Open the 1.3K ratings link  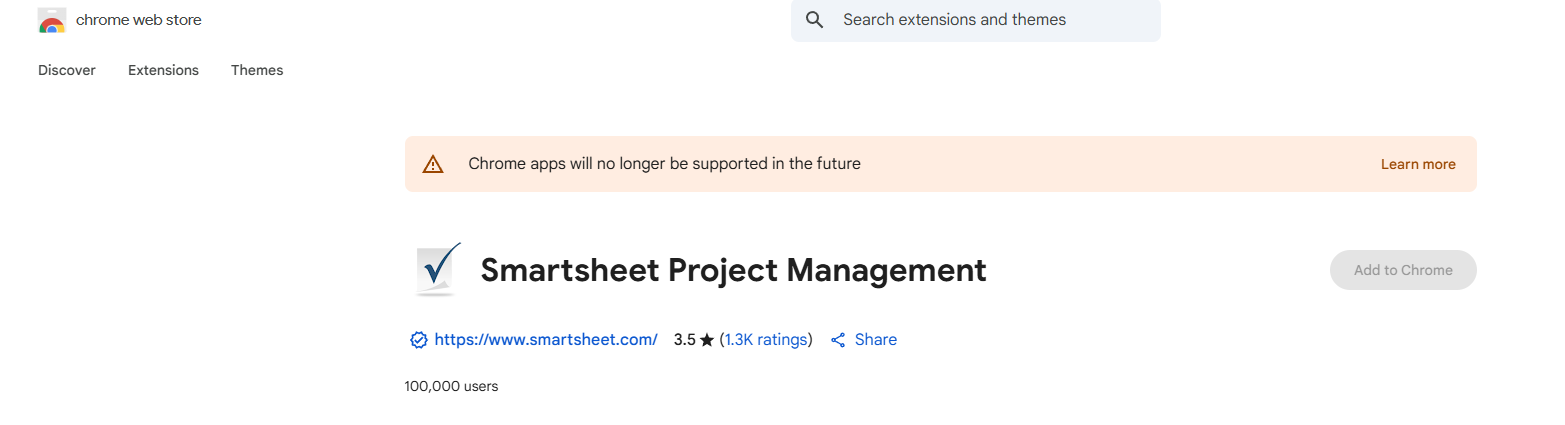click(x=766, y=340)
